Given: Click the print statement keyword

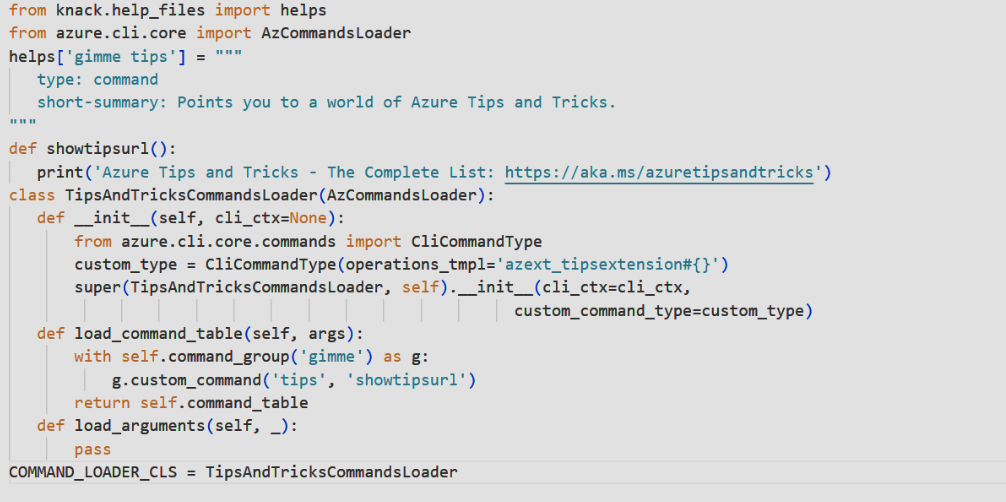Looking at the screenshot, I should 60,173.
